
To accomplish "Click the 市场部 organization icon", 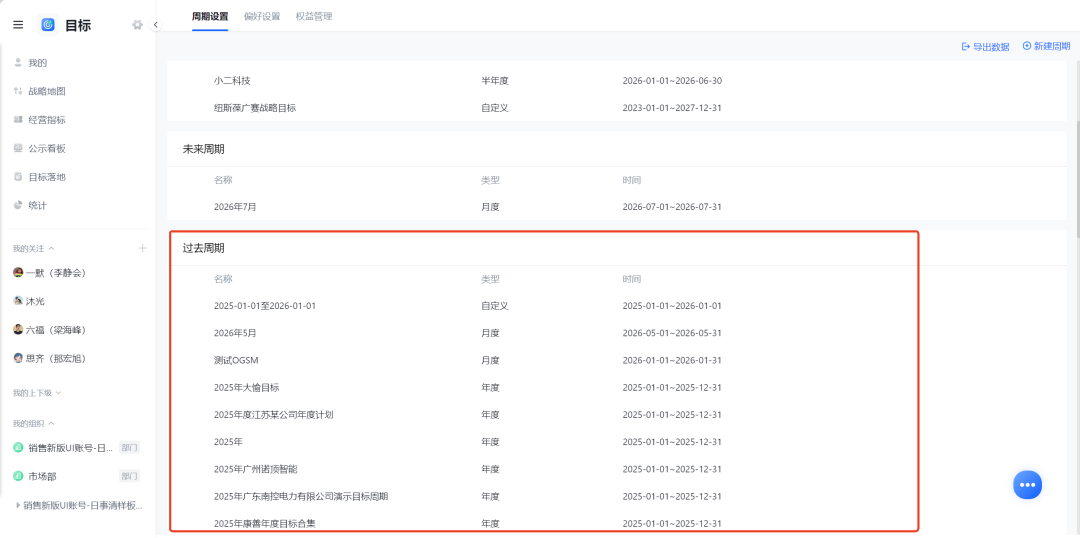I will click(x=19, y=476).
